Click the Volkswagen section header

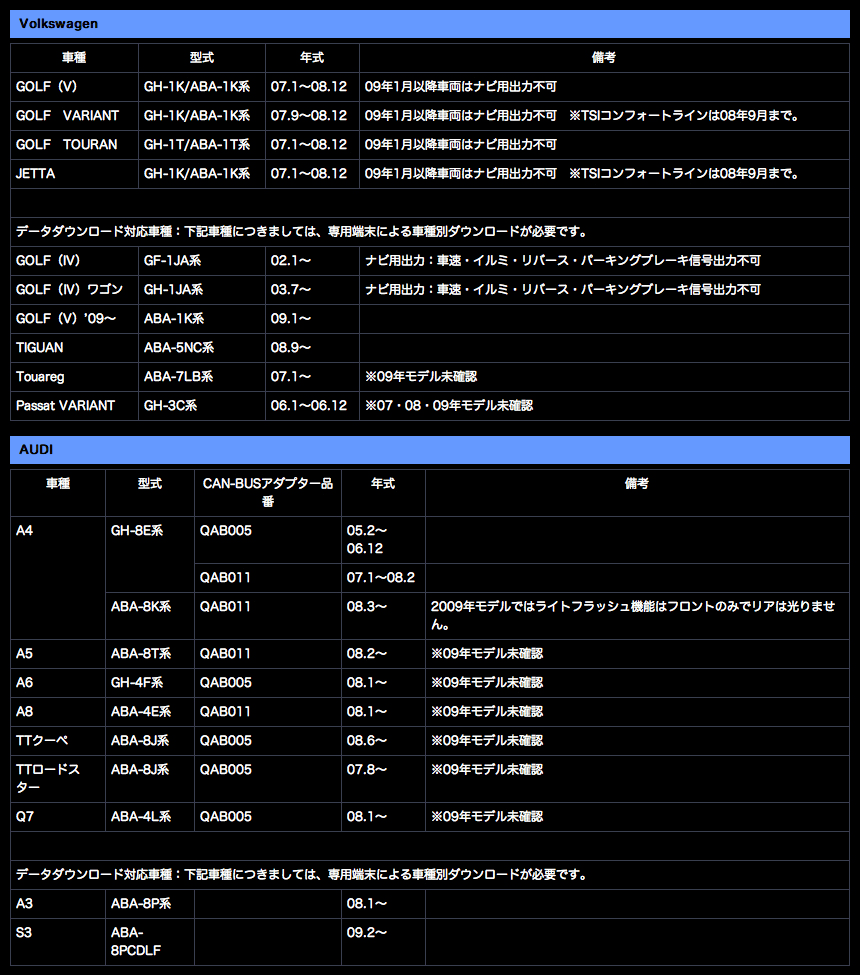point(430,24)
